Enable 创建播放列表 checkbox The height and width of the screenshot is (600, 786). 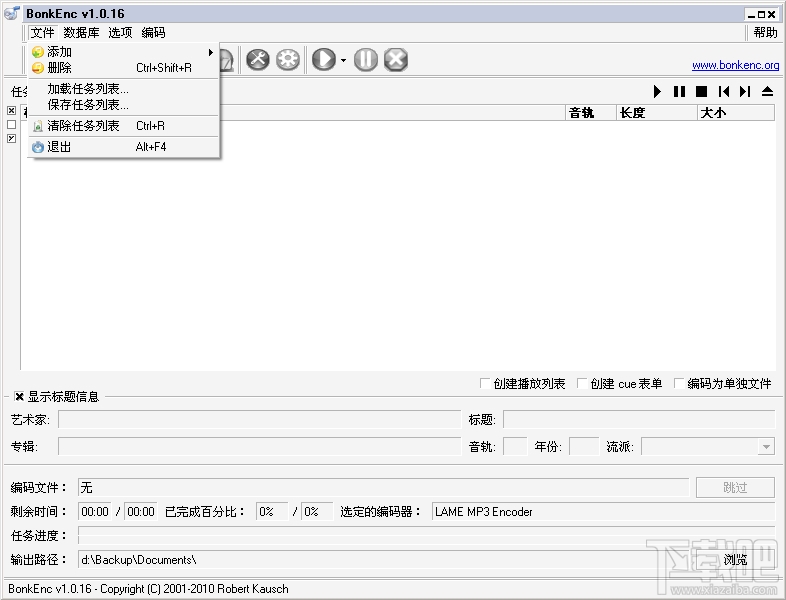[485, 383]
